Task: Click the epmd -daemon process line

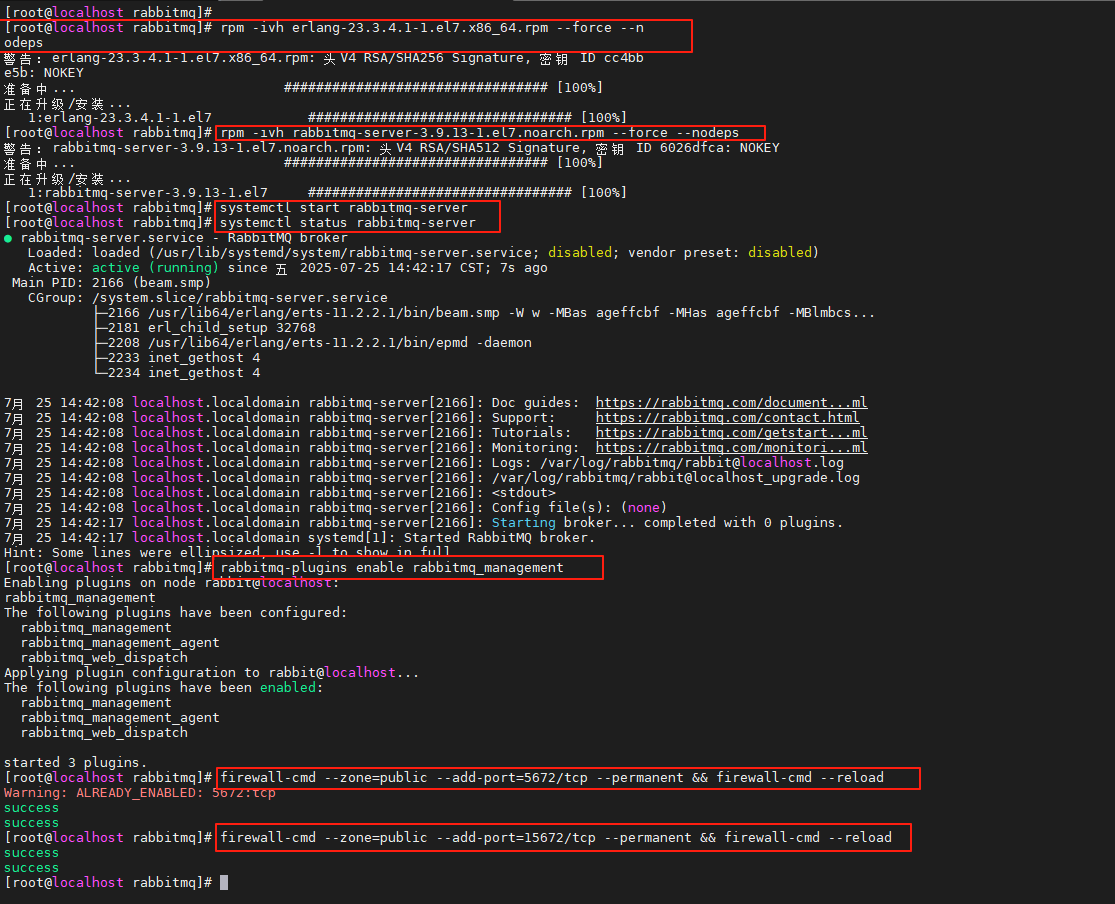Action: coord(319,343)
